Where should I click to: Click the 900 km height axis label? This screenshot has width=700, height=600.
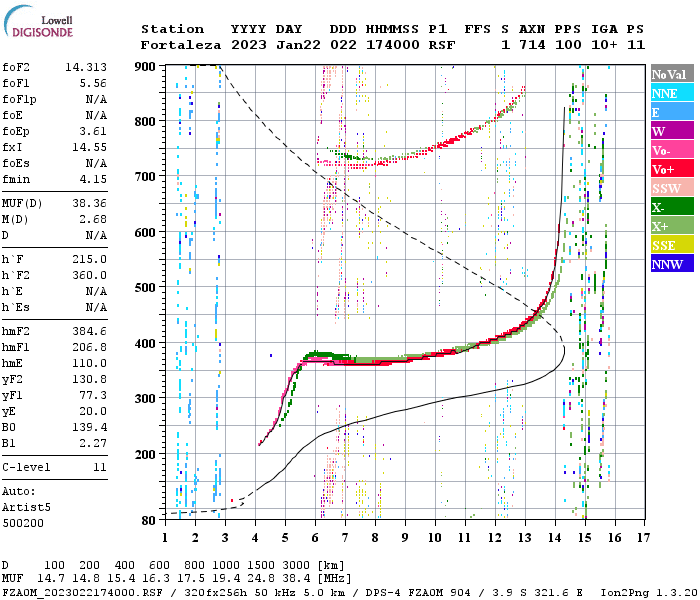click(145, 67)
